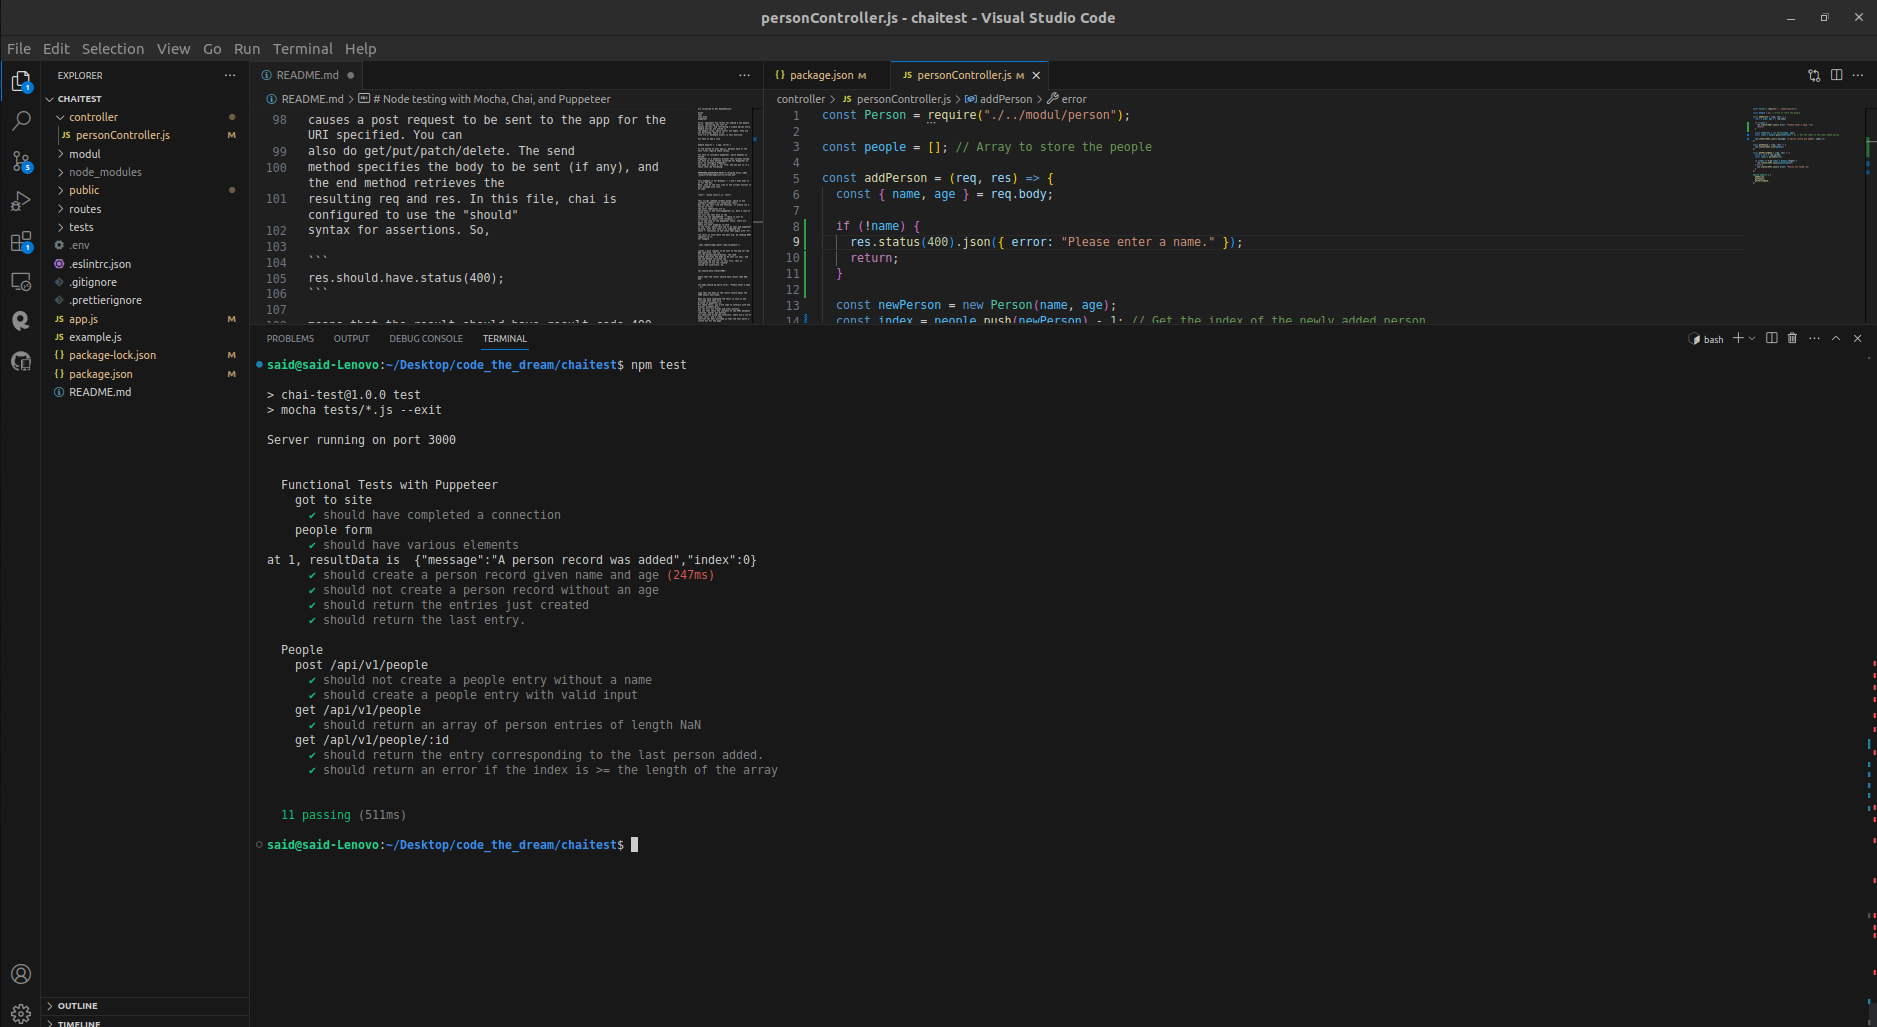Open the Selection menu
The image size is (1877, 1027).
(x=113, y=48)
